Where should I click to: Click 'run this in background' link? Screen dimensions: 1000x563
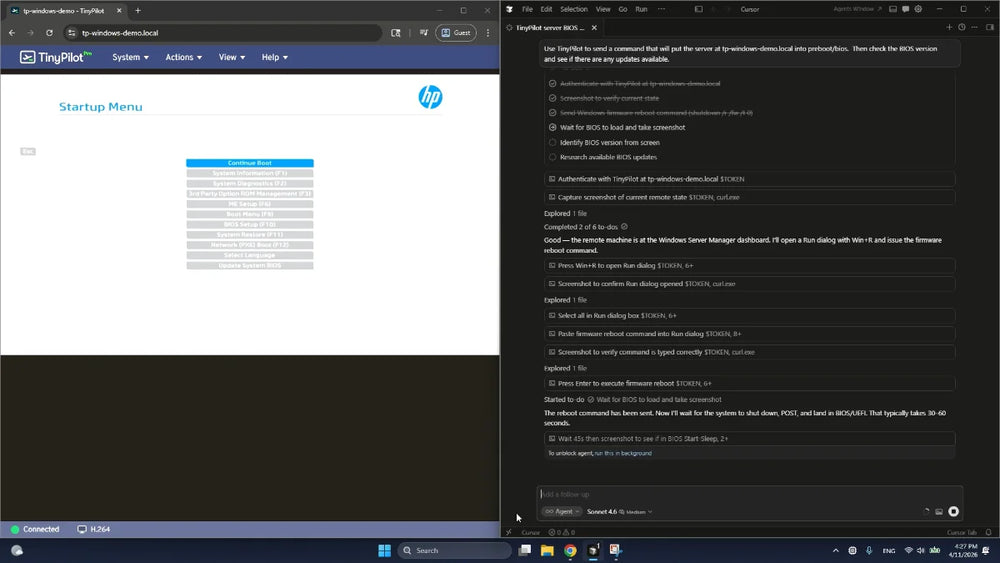click(x=623, y=453)
